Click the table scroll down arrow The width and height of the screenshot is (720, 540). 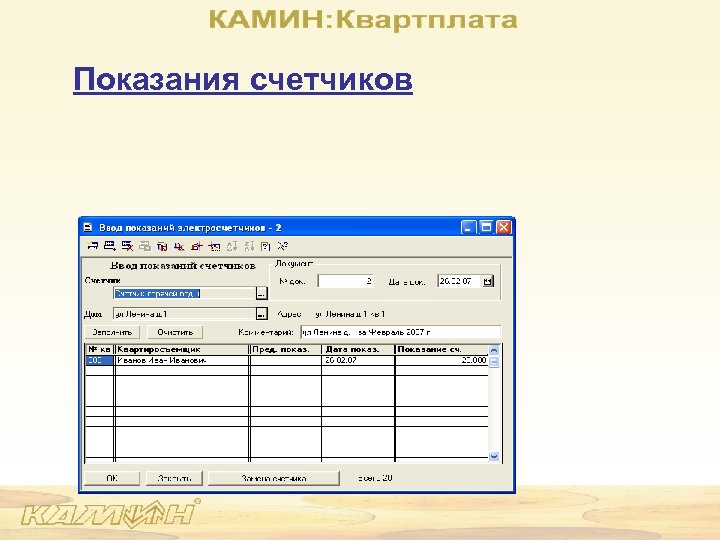(x=494, y=456)
